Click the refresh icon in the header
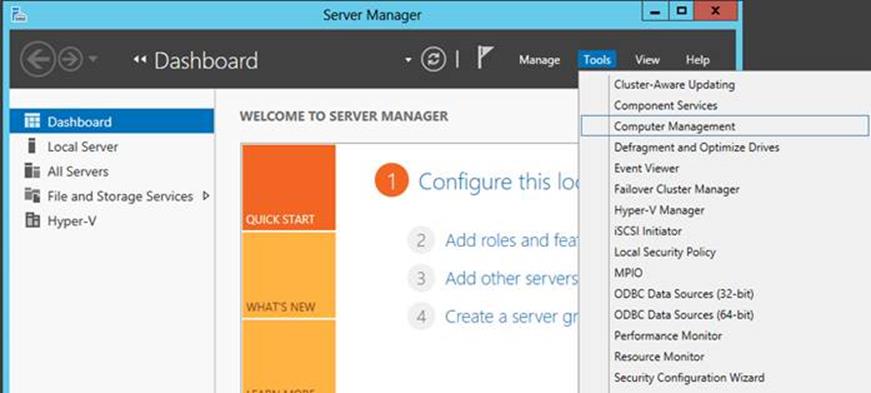The image size is (871, 393). [x=433, y=59]
